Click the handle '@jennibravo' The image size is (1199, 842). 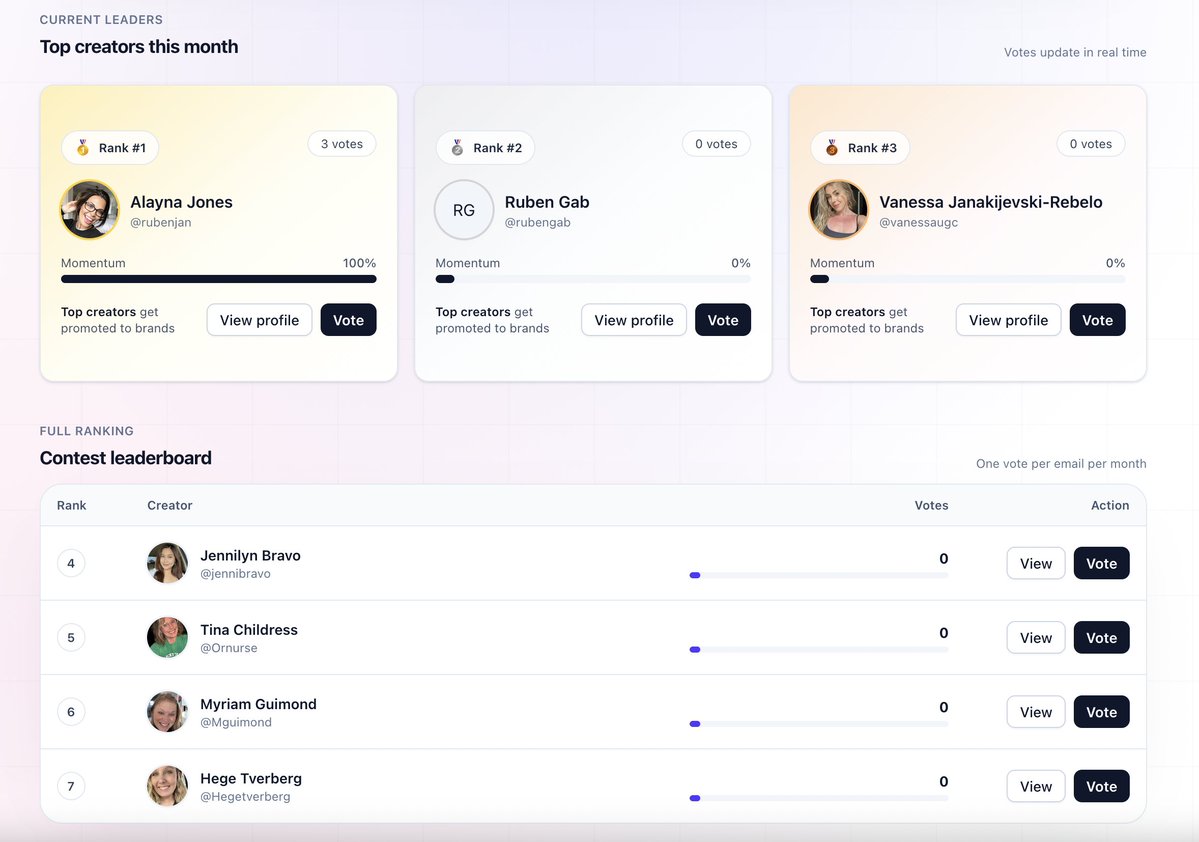(236, 574)
